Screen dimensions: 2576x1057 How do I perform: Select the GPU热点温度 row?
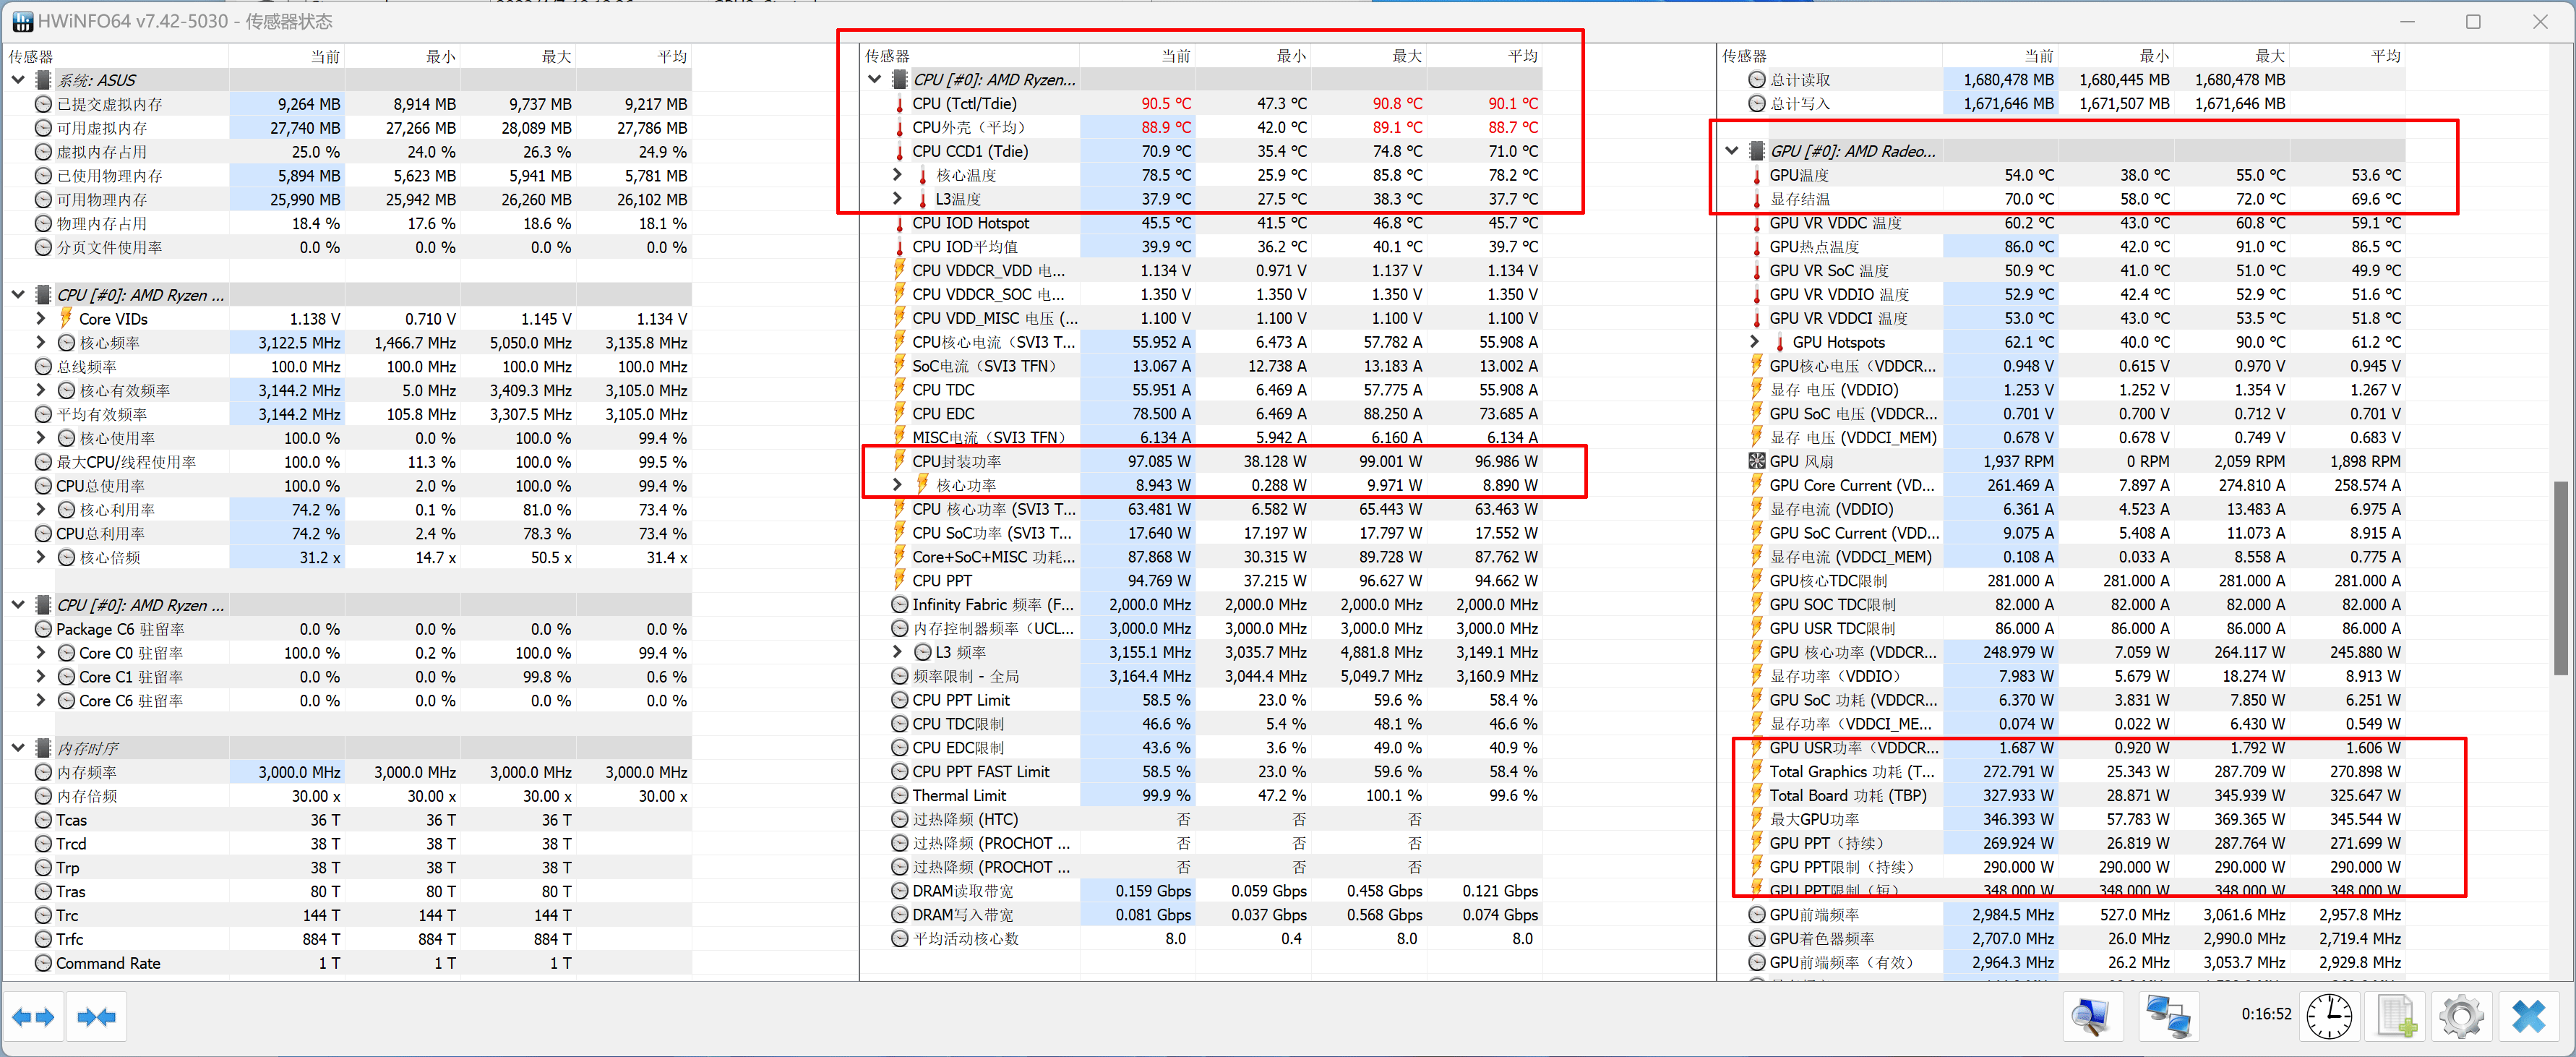click(2062, 247)
